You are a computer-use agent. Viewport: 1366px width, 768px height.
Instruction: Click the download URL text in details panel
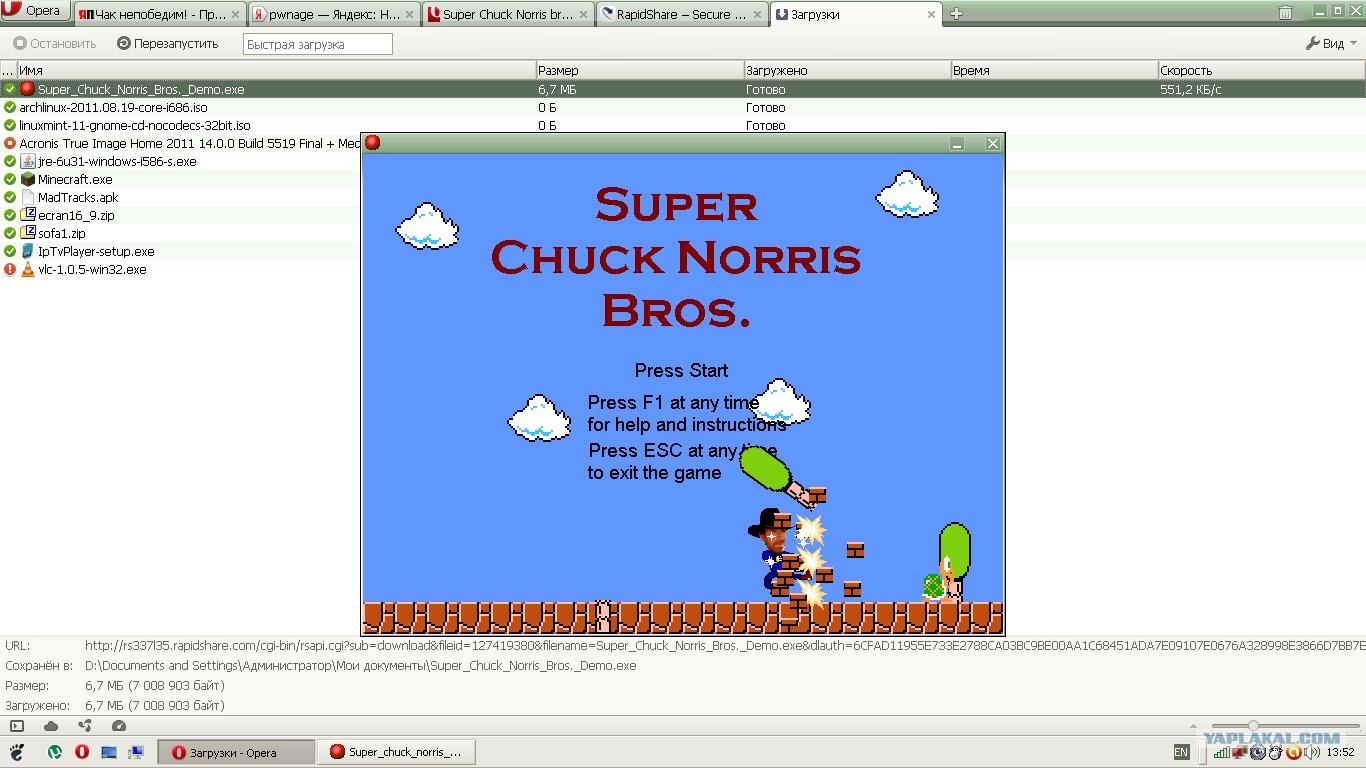pyautogui.click(x=725, y=646)
